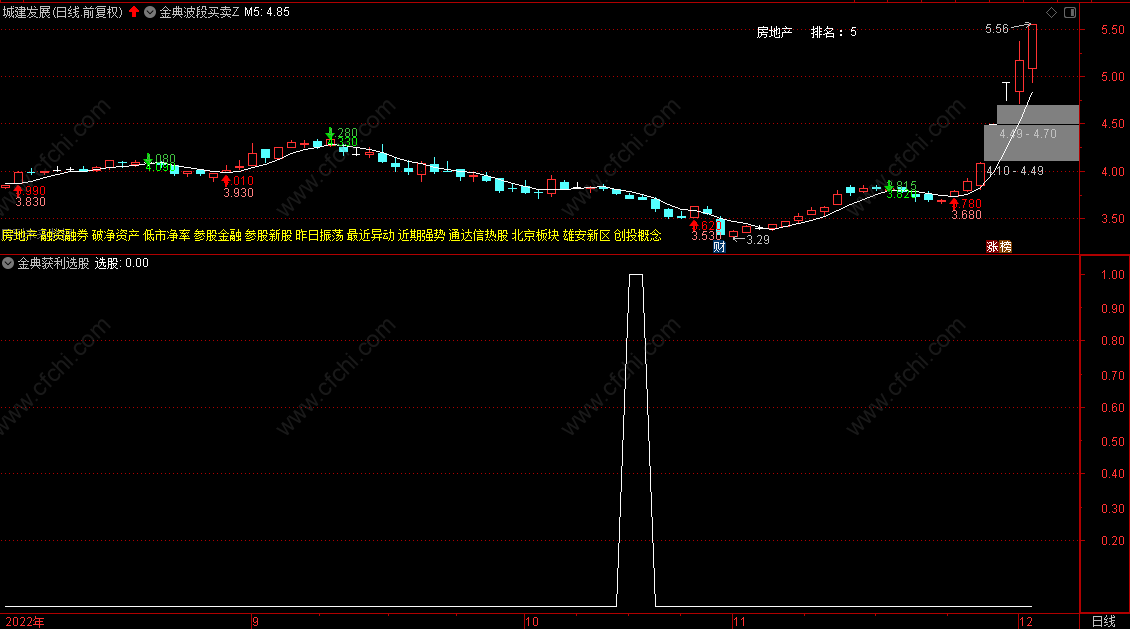Screen dimensions: 1130x629
Task: Select the 融资融券 tag
Action: click(x=65, y=235)
